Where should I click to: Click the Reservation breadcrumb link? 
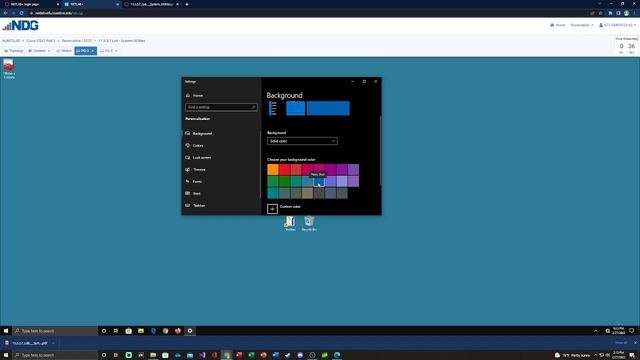pyautogui.click(x=77, y=41)
